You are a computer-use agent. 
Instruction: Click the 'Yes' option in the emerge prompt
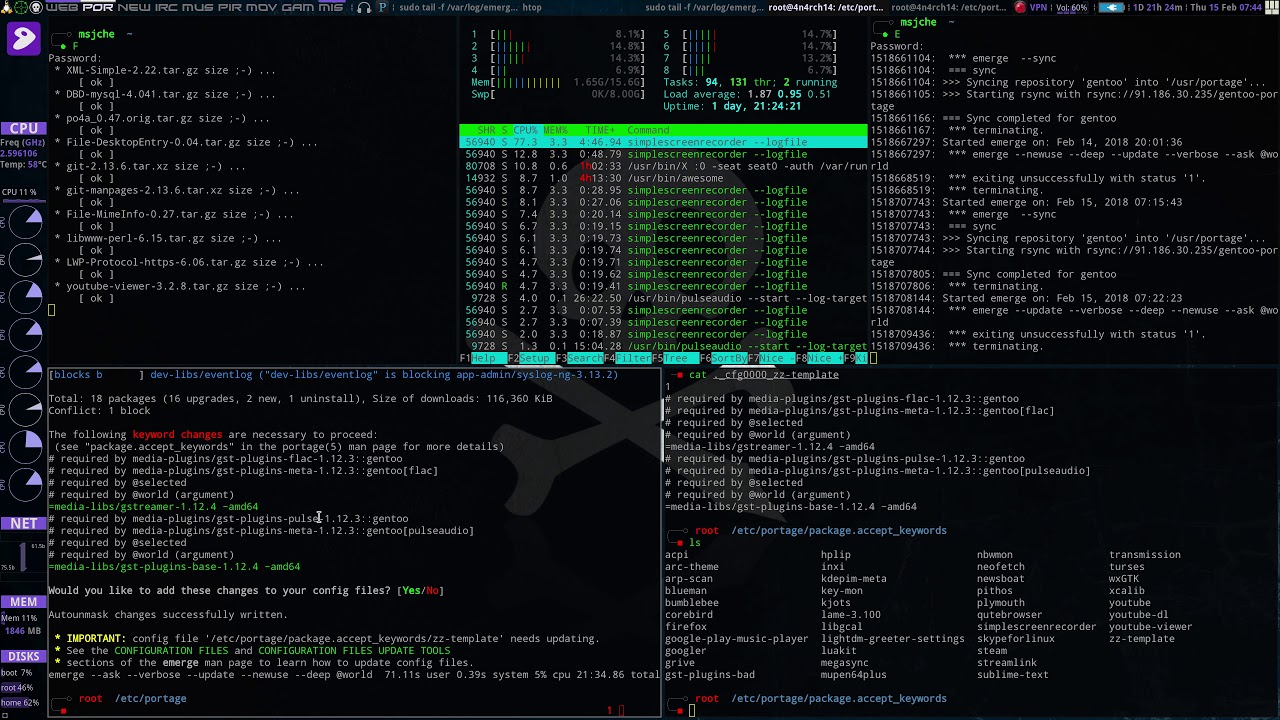point(411,590)
